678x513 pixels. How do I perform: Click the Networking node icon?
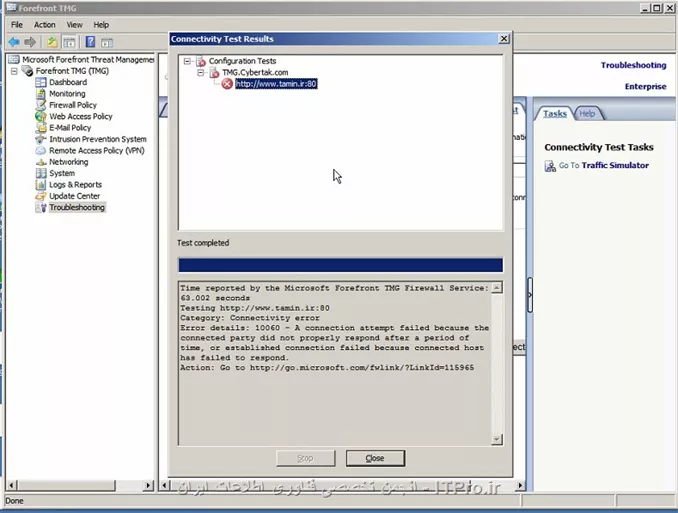(41, 162)
